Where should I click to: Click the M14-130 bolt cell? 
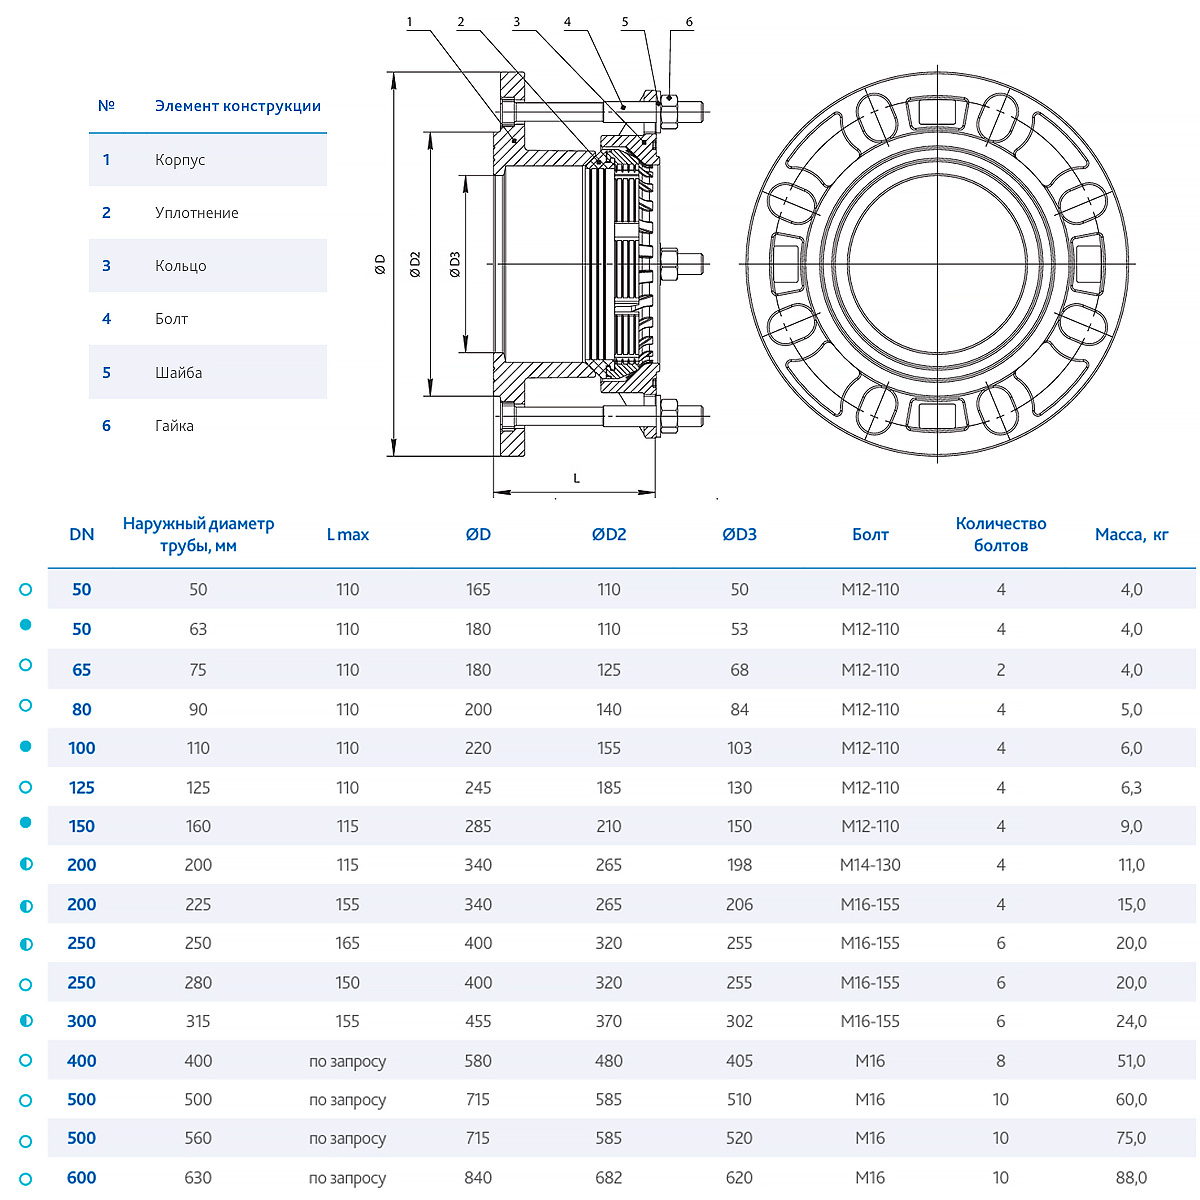tap(870, 865)
